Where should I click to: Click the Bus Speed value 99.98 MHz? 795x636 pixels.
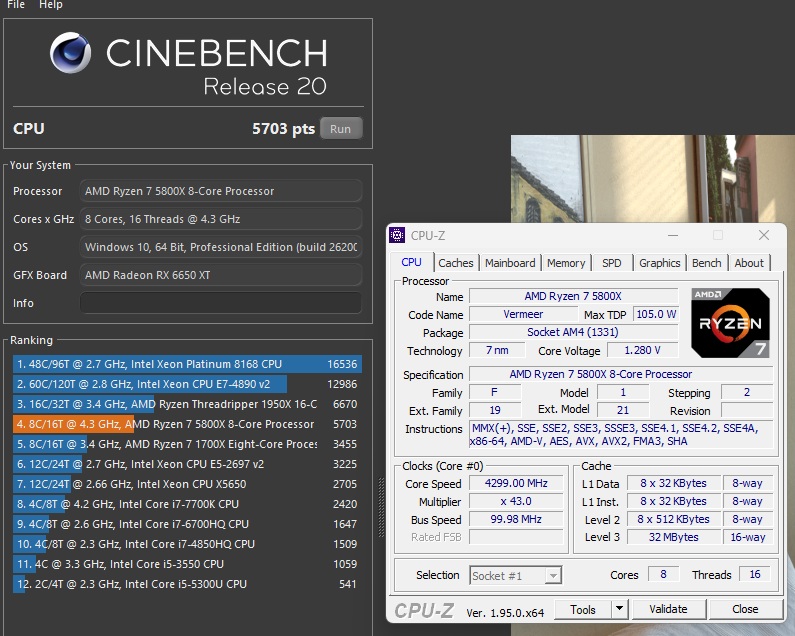click(x=516, y=519)
